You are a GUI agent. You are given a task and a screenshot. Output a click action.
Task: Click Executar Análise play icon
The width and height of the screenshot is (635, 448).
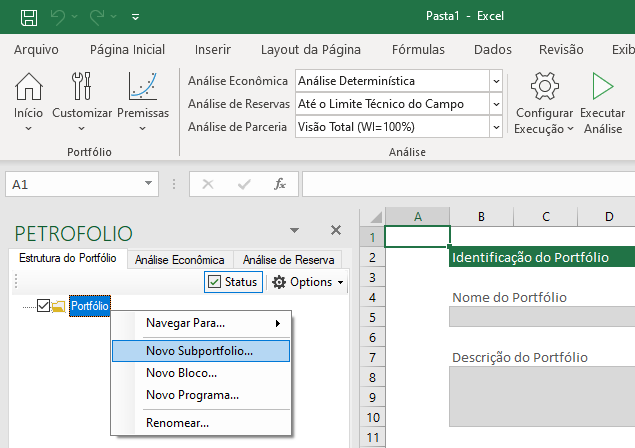(x=603, y=86)
